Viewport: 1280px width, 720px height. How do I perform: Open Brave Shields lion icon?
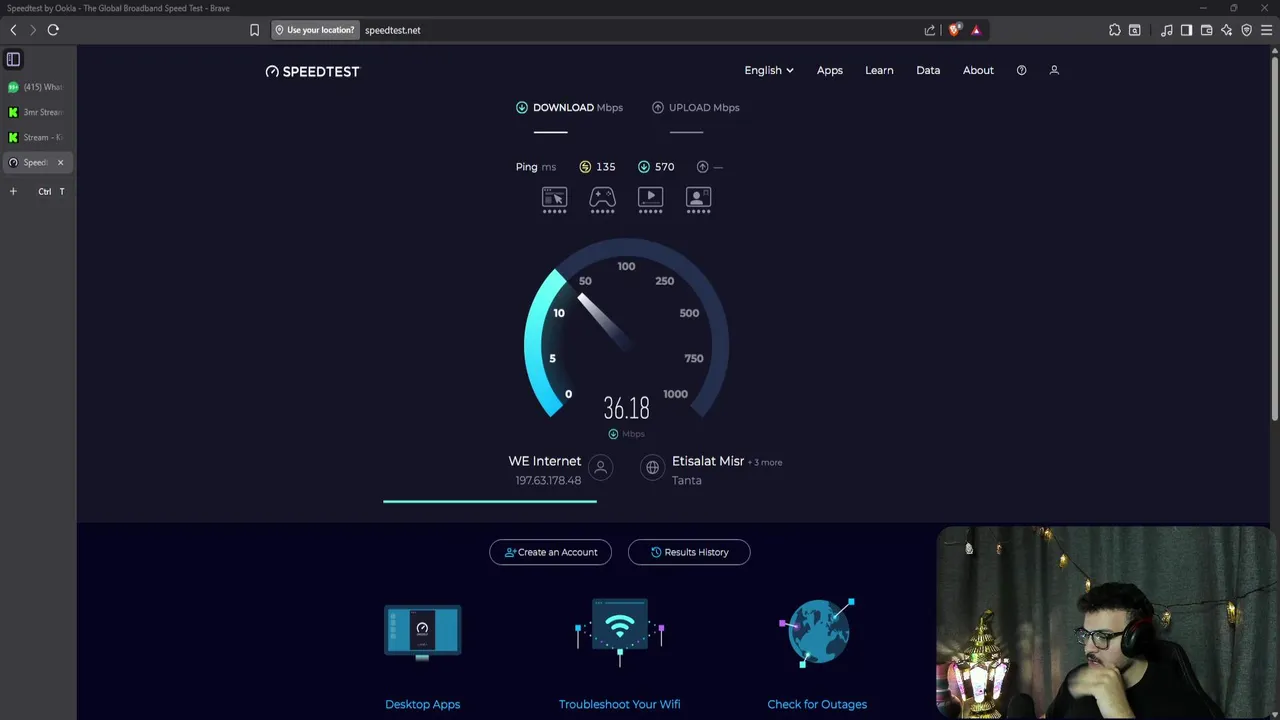954,30
